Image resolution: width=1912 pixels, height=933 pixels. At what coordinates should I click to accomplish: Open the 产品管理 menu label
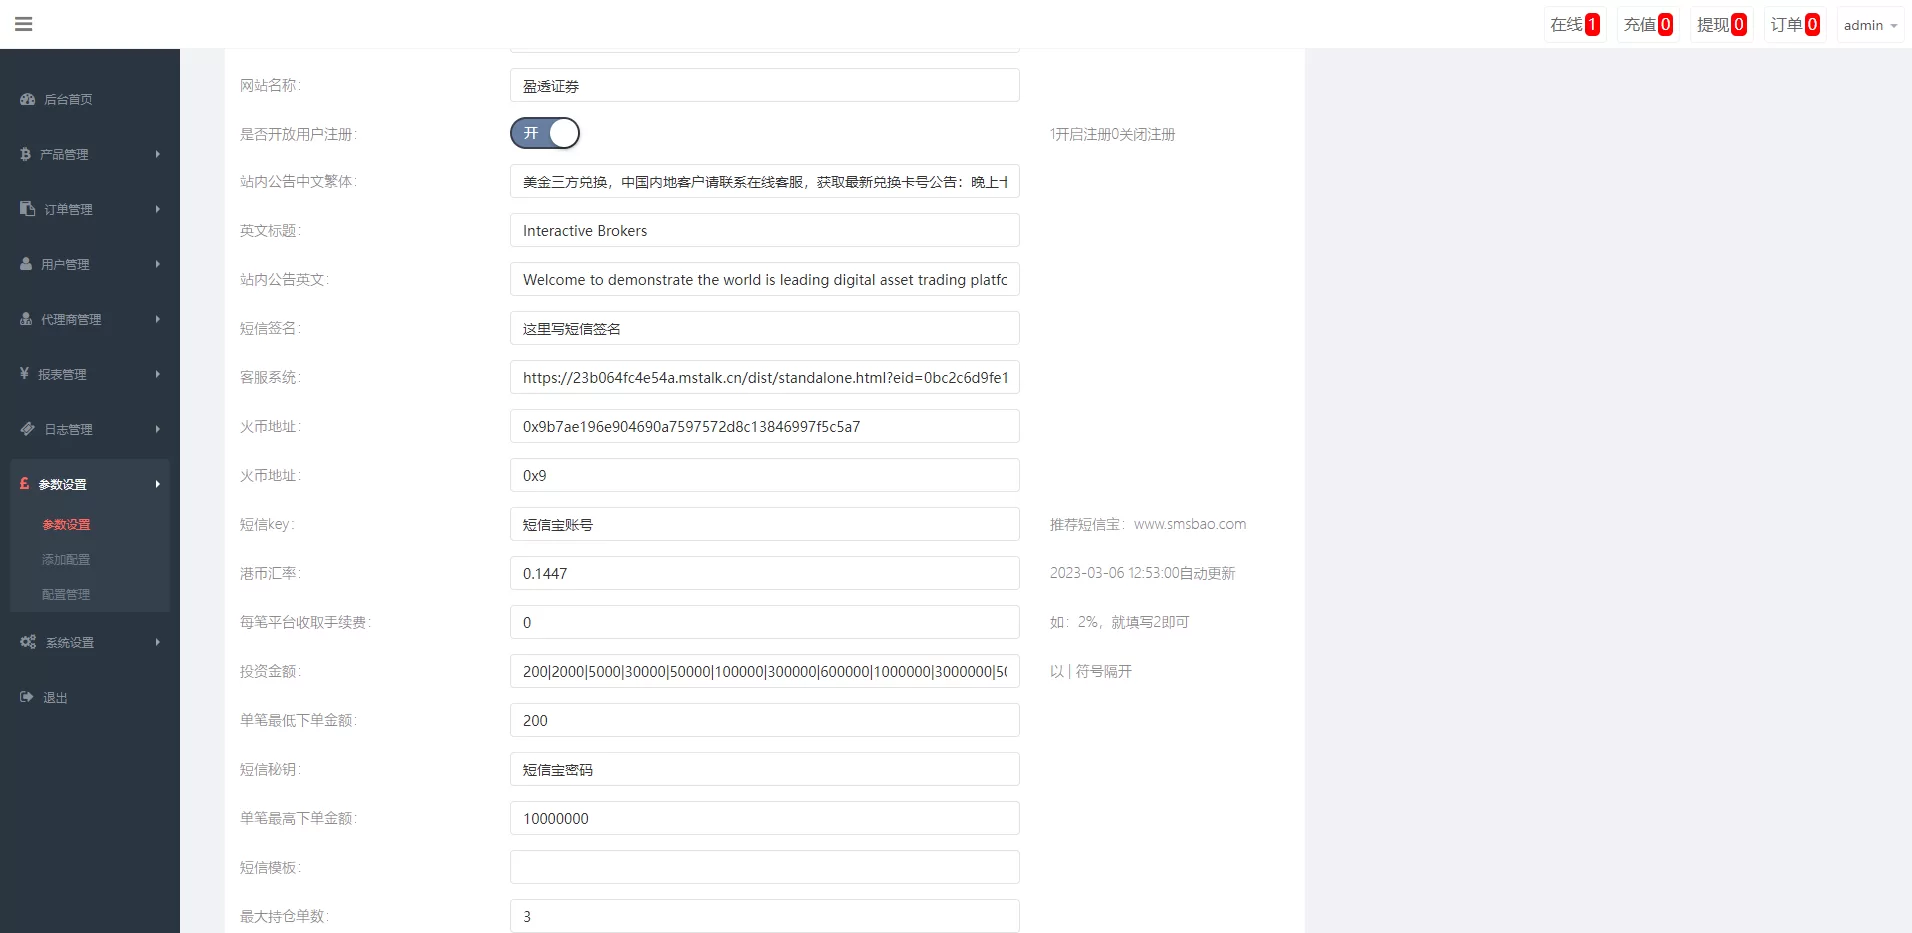64,154
